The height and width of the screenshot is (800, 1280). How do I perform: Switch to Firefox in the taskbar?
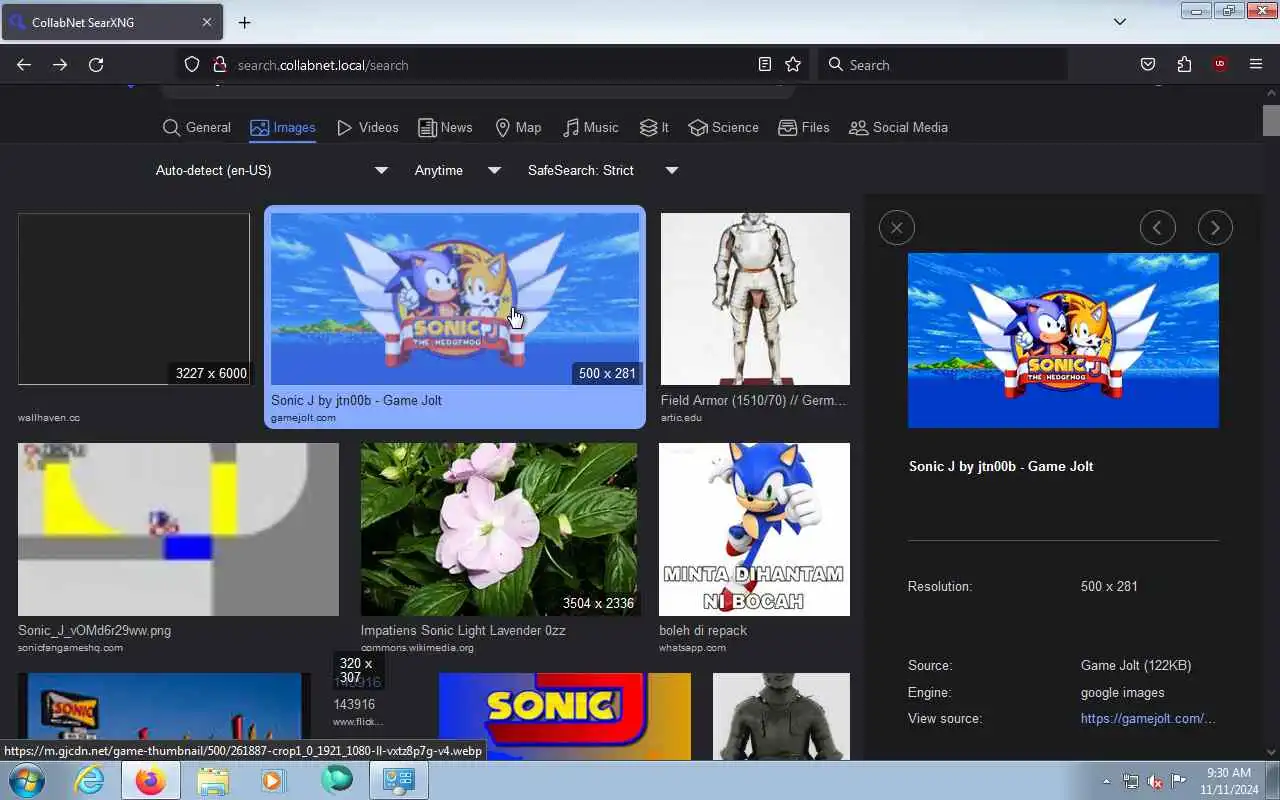click(151, 780)
